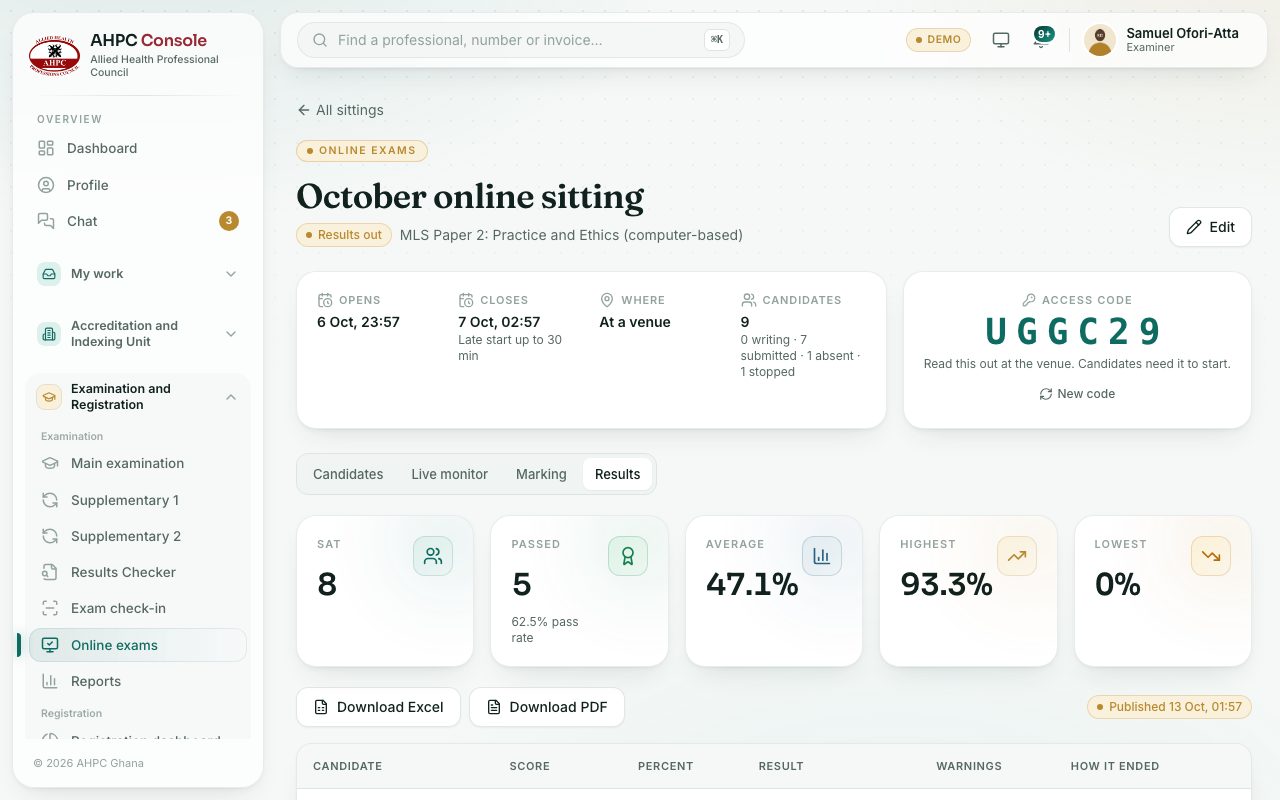Click the WARNINGS column header
This screenshot has width=1280, height=800.
coord(969,766)
